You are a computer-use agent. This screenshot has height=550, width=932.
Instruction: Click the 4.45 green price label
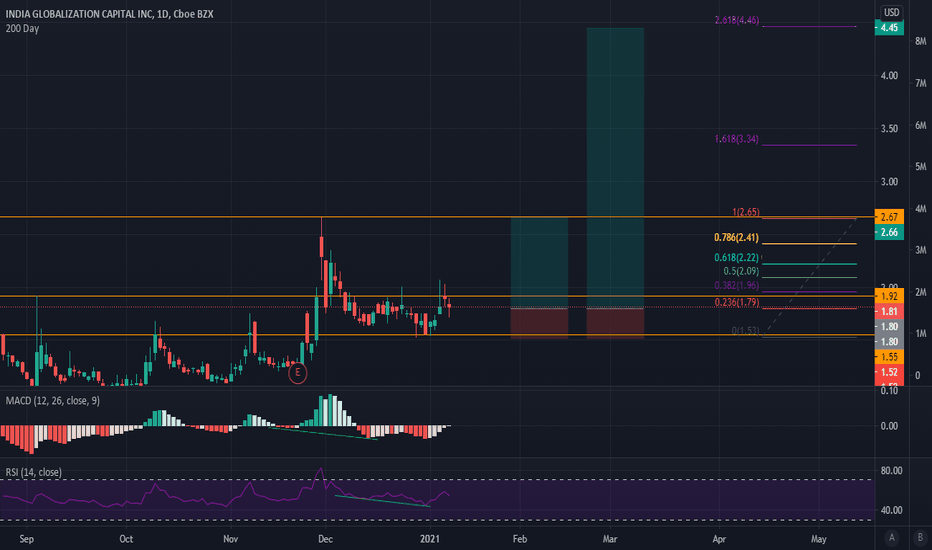(889, 27)
